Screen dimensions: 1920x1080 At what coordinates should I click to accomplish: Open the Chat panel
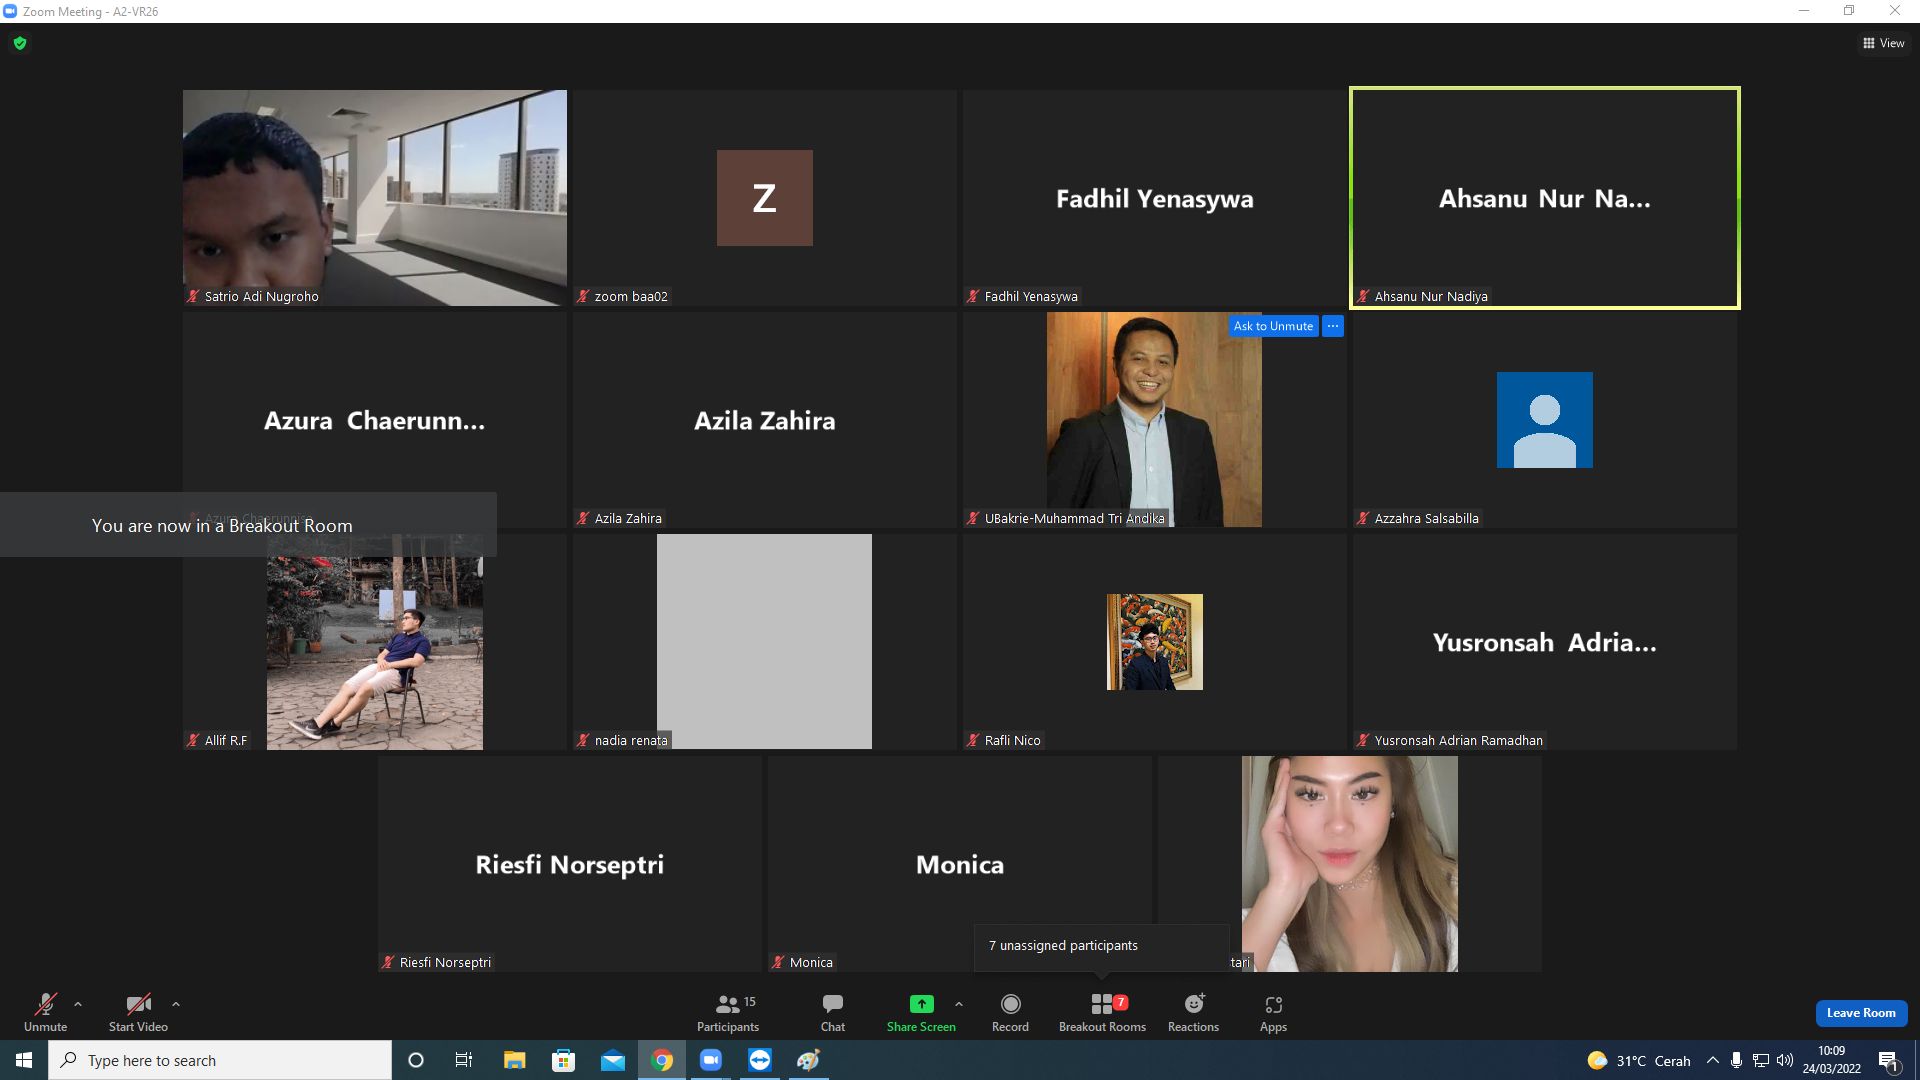point(833,1012)
